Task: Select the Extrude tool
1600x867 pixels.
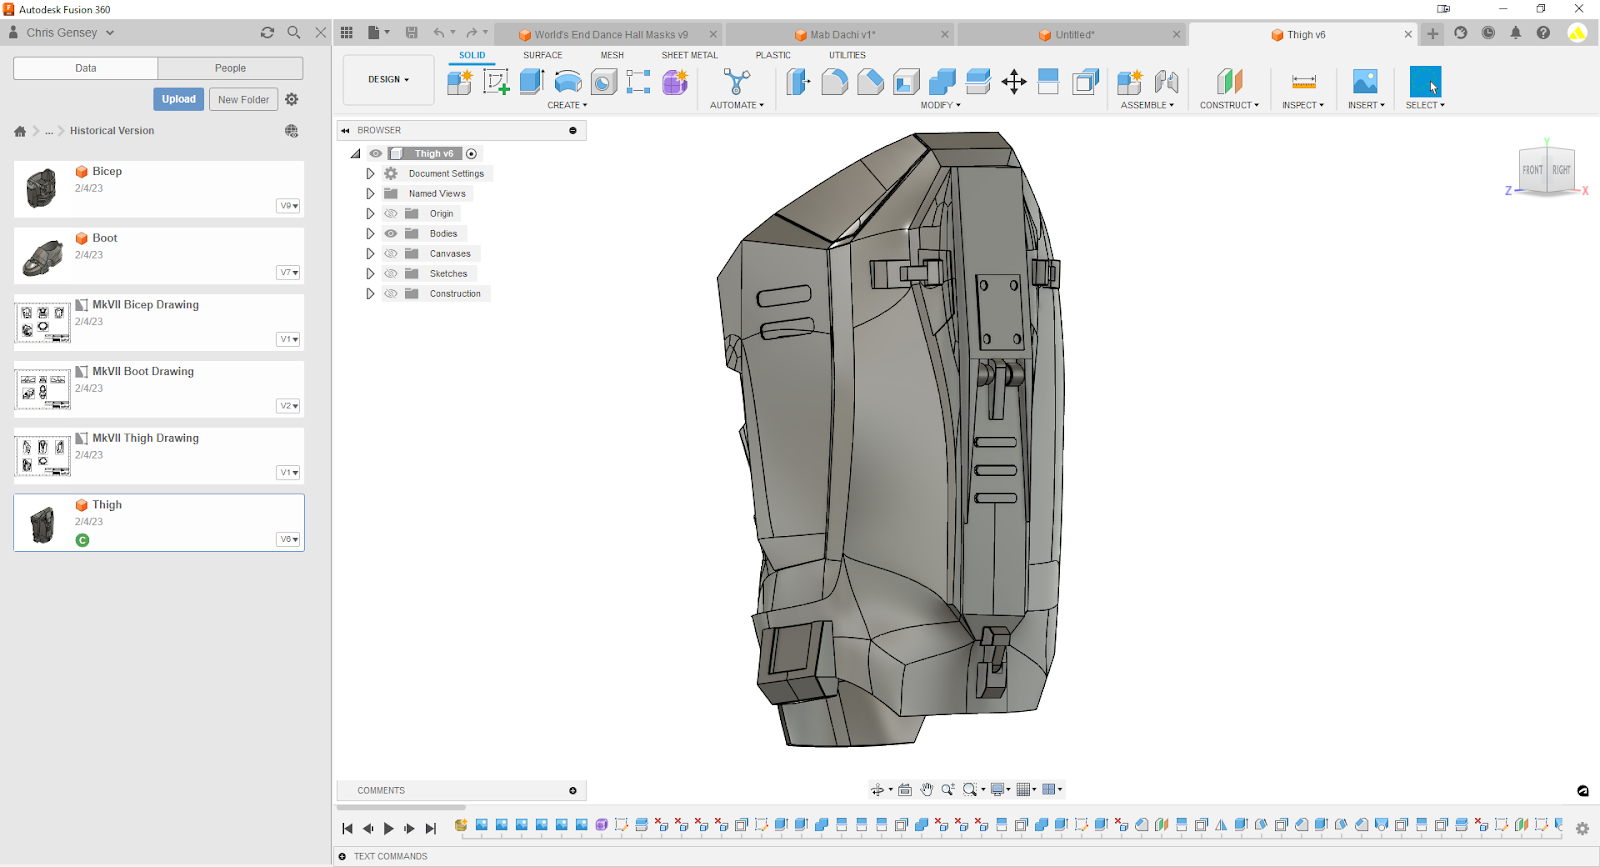Action: click(532, 82)
